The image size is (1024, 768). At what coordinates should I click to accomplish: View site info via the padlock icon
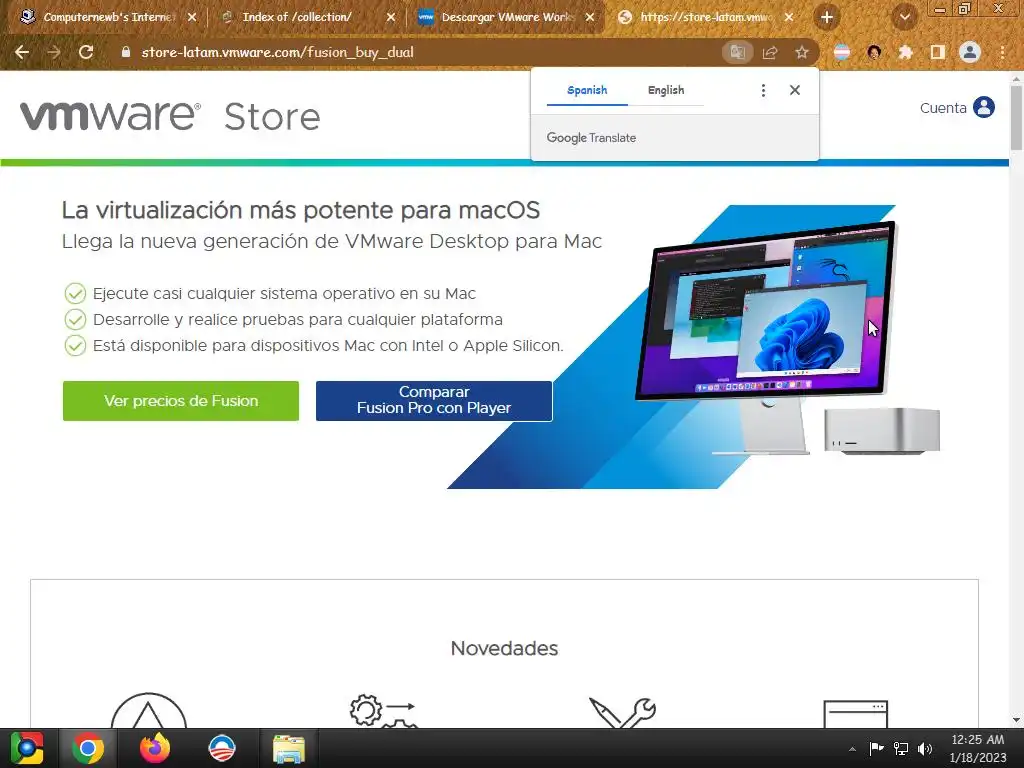[x=126, y=52]
